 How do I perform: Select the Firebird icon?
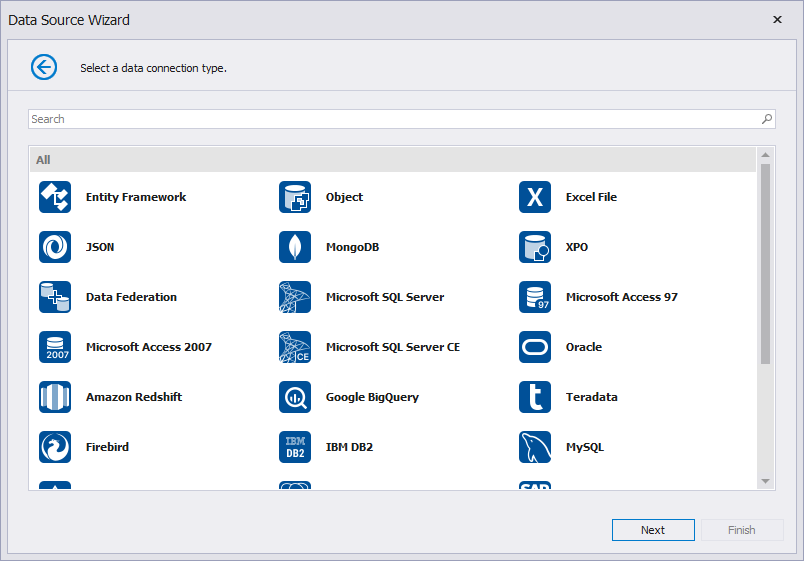click(x=55, y=447)
